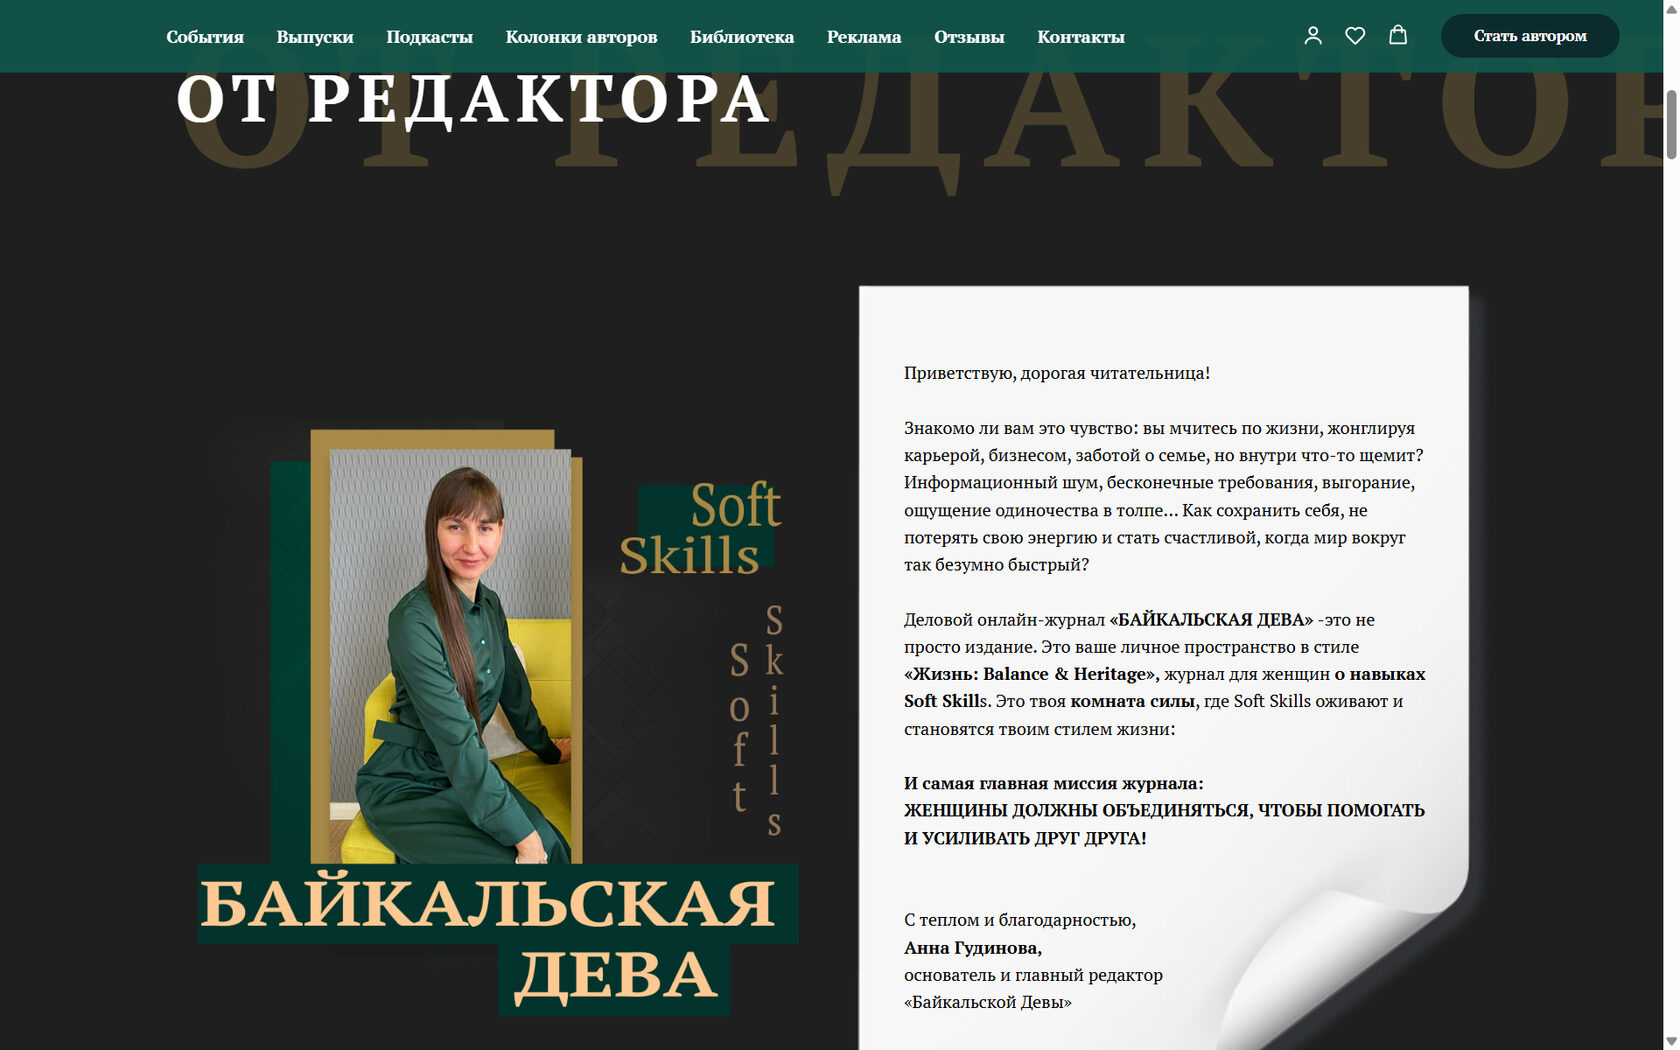This screenshot has height=1050, width=1680.
Task: Click the closing text «Байкальской Девы»
Action: (988, 1002)
